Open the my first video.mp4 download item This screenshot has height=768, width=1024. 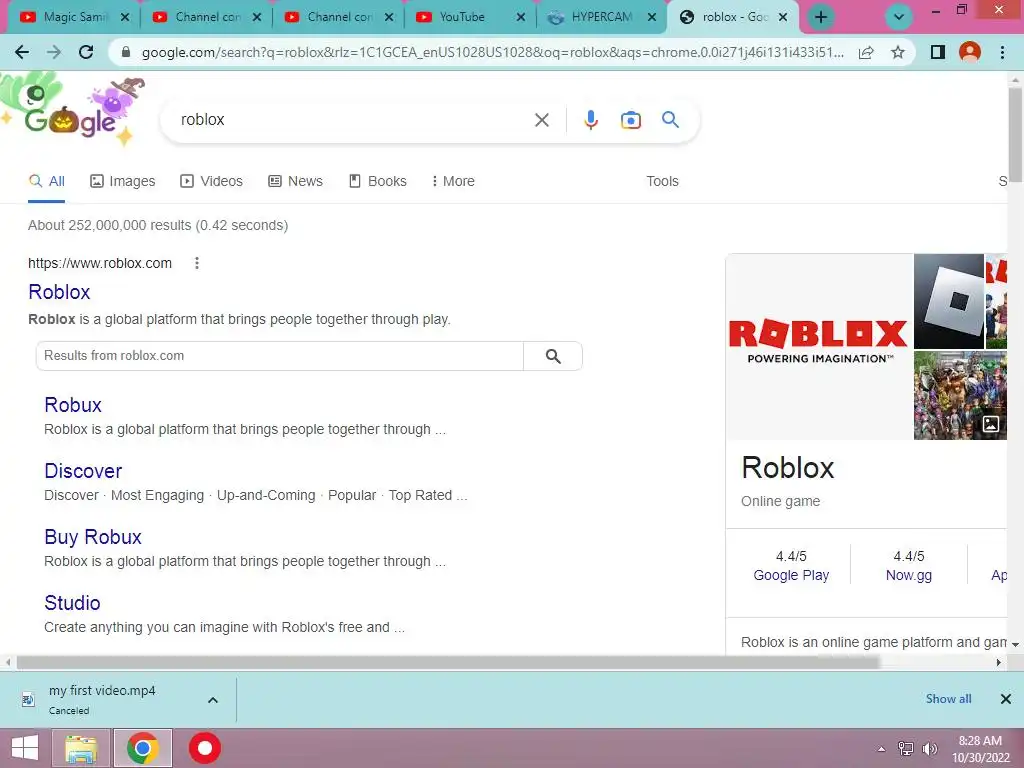coord(102,699)
